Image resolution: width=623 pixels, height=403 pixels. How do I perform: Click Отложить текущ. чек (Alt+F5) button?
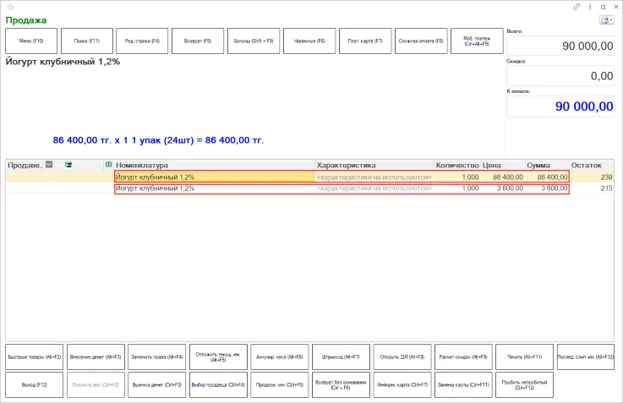point(218,357)
